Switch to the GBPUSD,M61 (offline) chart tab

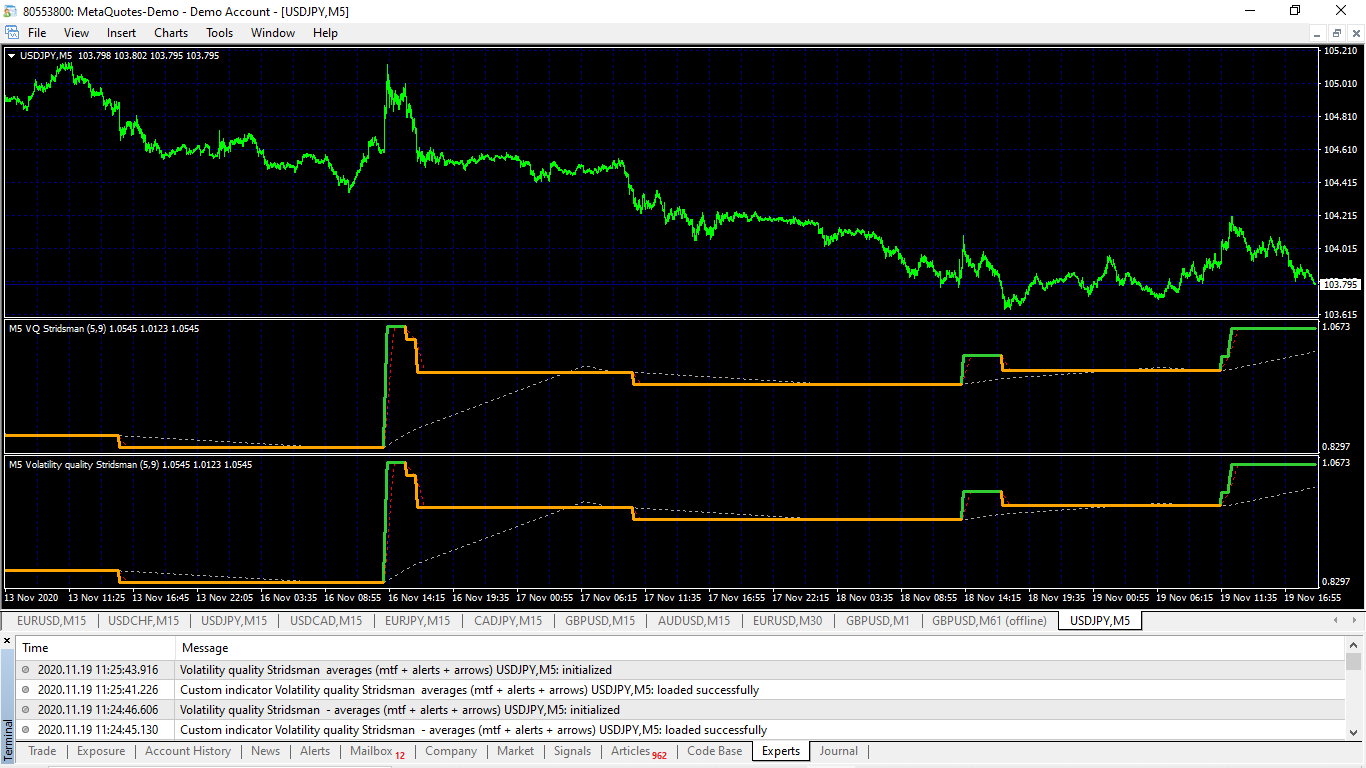989,621
